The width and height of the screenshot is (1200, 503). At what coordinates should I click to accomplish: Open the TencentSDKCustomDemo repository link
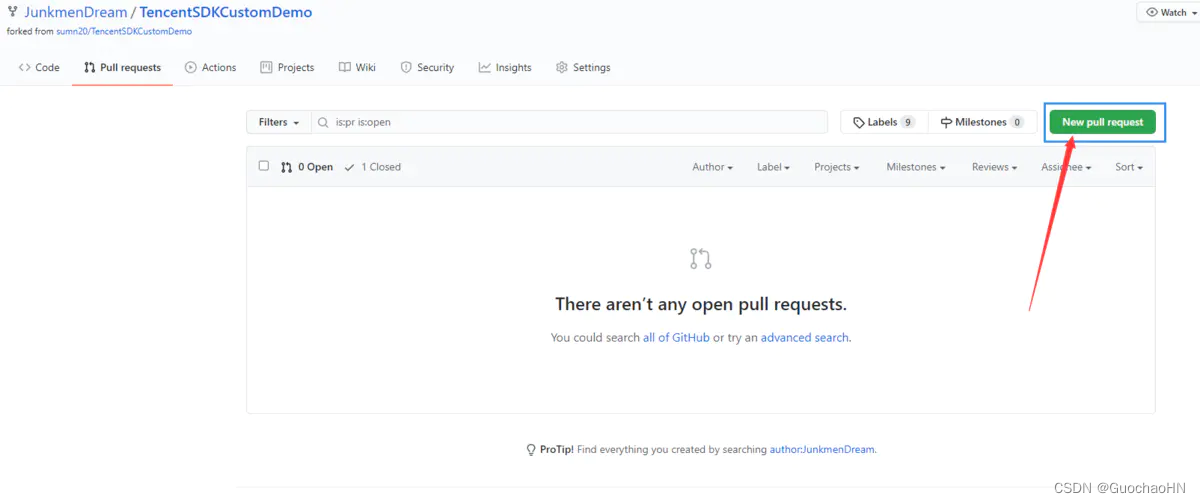pos(225,13)
